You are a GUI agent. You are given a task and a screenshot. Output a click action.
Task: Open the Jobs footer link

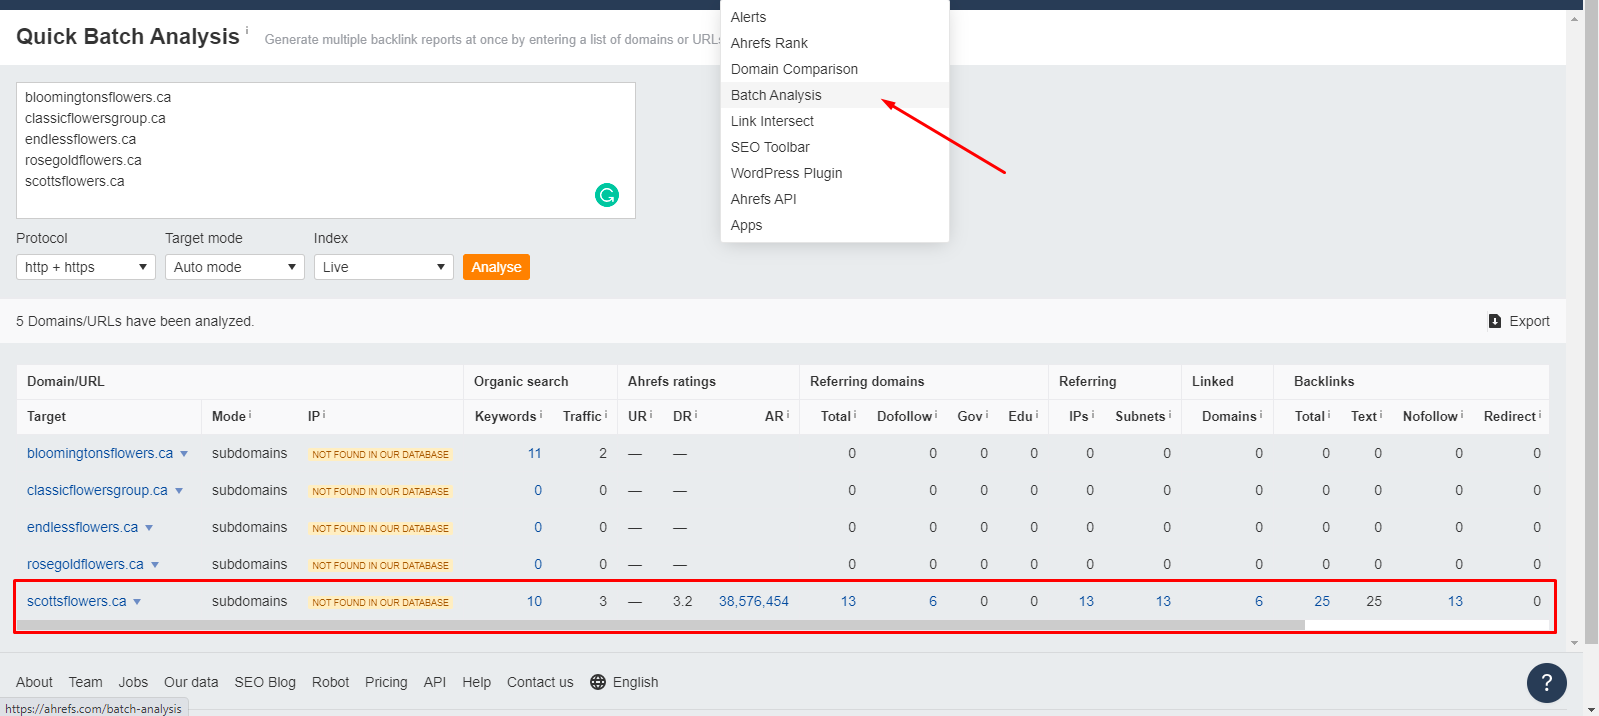point(133,682)
